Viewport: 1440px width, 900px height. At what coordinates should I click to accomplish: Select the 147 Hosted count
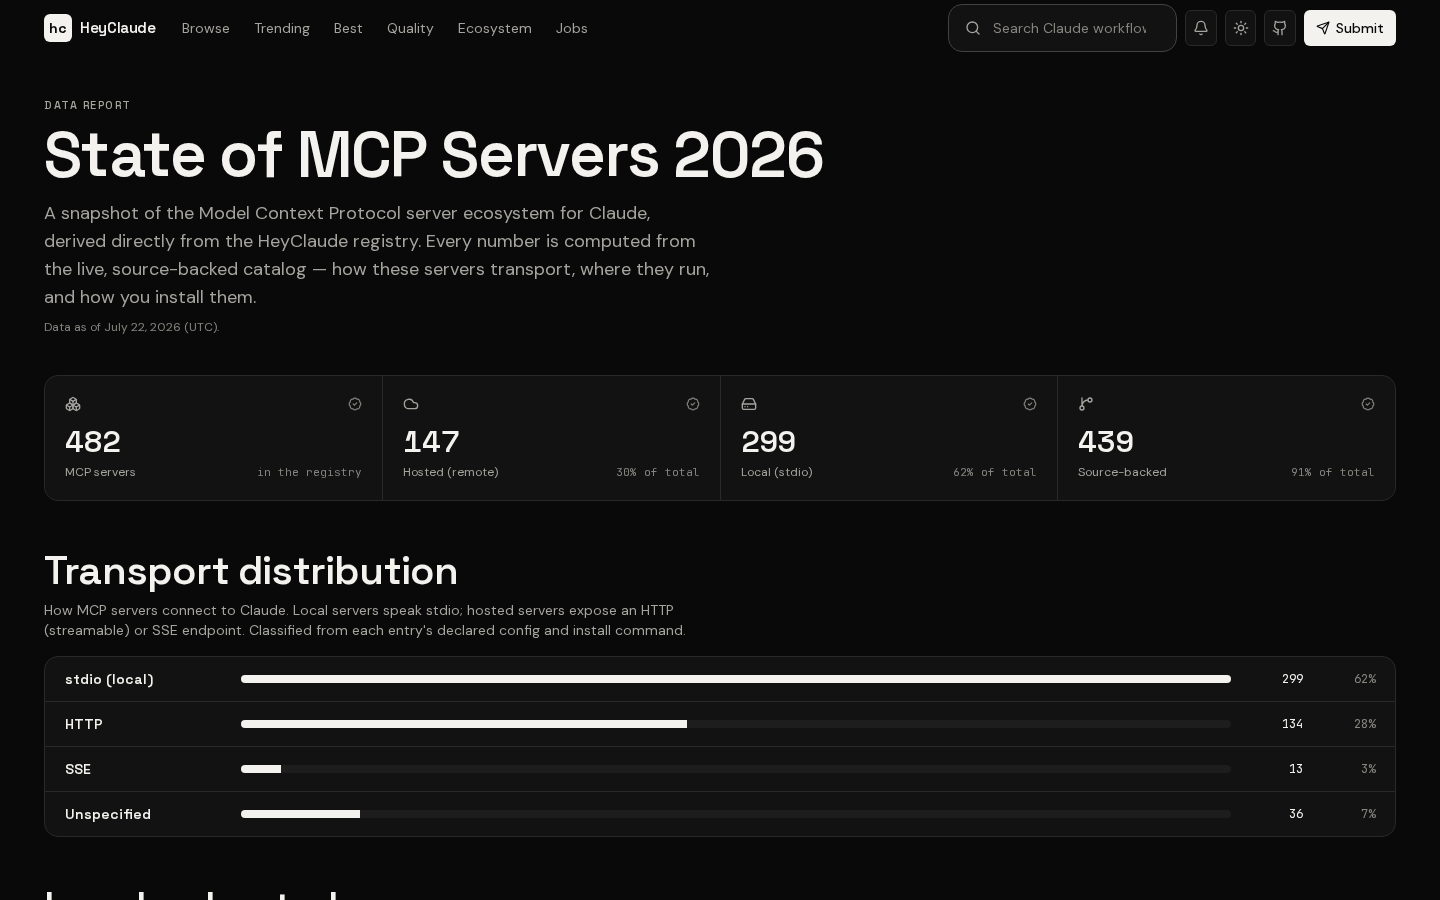431,442
